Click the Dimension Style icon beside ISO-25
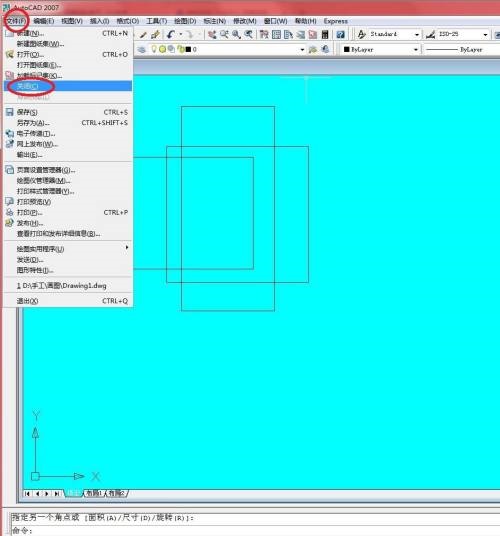The width and height of the screenshot is (500, 536). coord(431,34)
